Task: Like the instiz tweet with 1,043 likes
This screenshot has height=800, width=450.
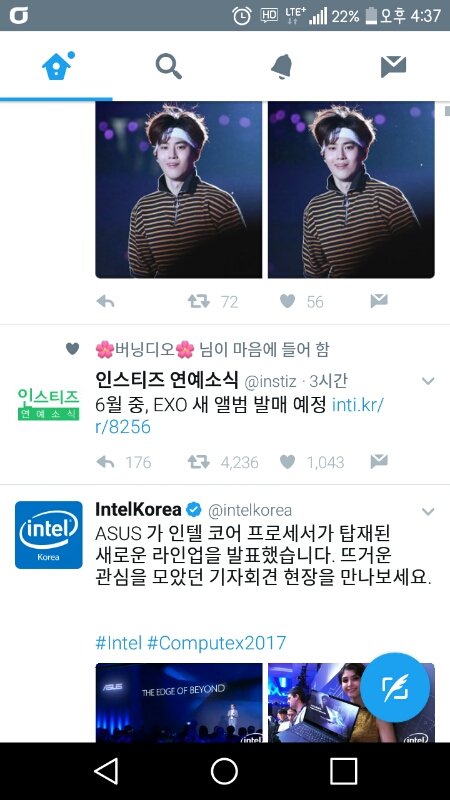Action: (x=288, y=462)
